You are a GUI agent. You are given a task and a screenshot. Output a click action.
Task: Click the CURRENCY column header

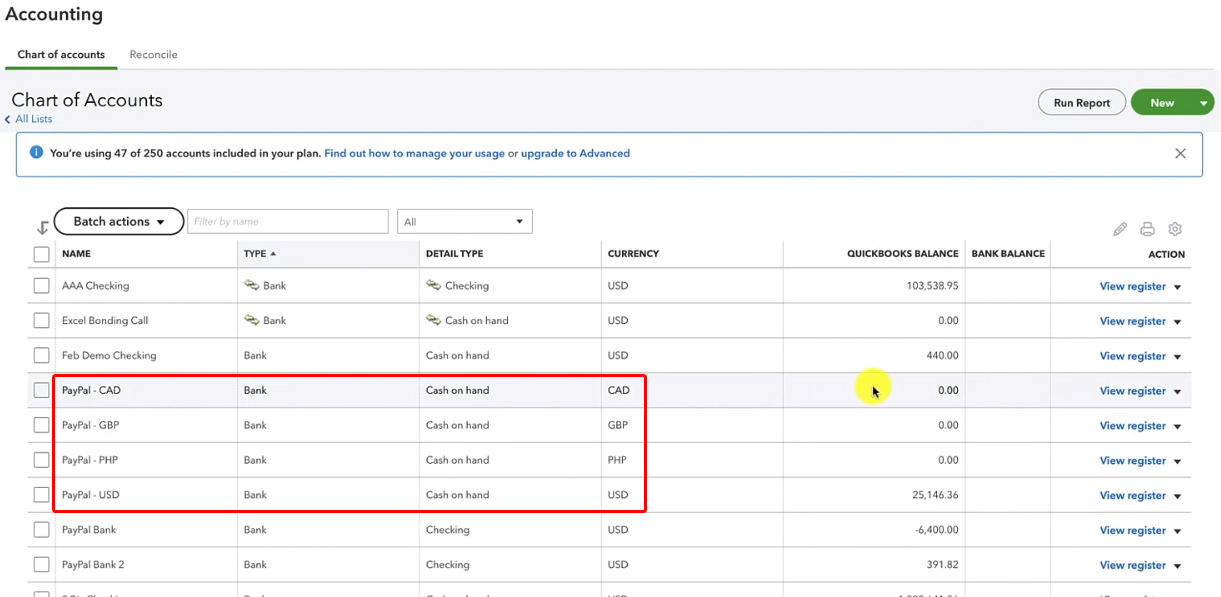(x=633, y=254)
